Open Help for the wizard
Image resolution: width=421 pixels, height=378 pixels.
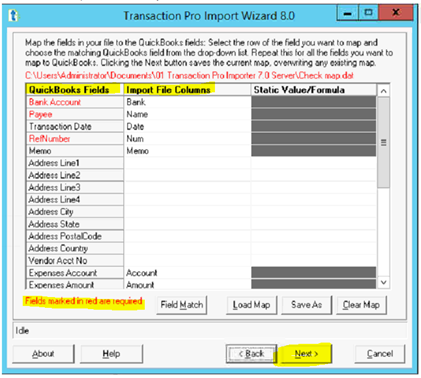click(x=111, y=354)
